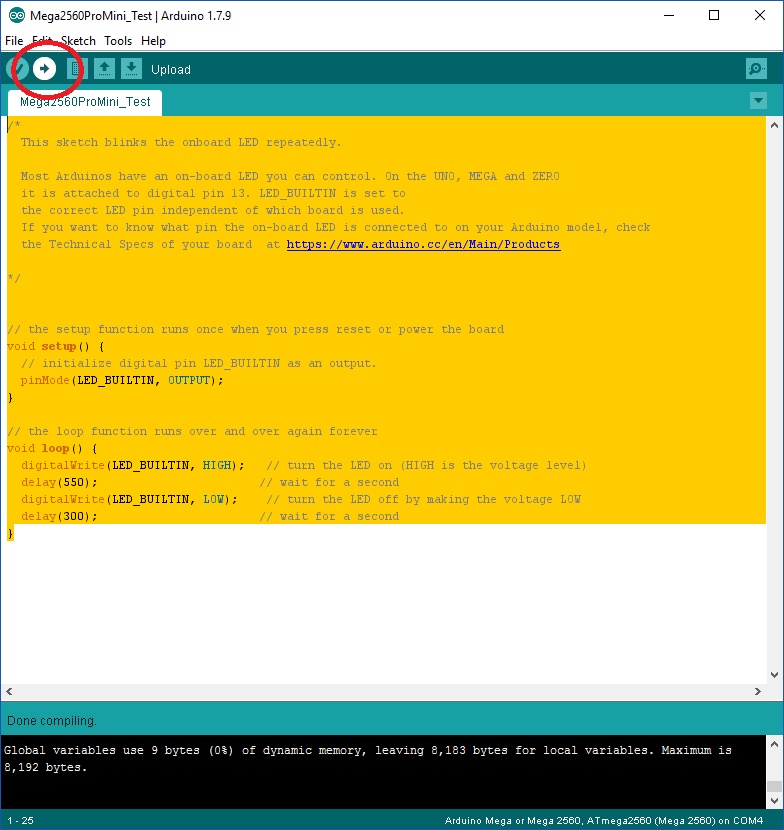The image size is (784, 830).
Task: Expand the tab options dropdown arrow
Action: [x=758, y=101]
